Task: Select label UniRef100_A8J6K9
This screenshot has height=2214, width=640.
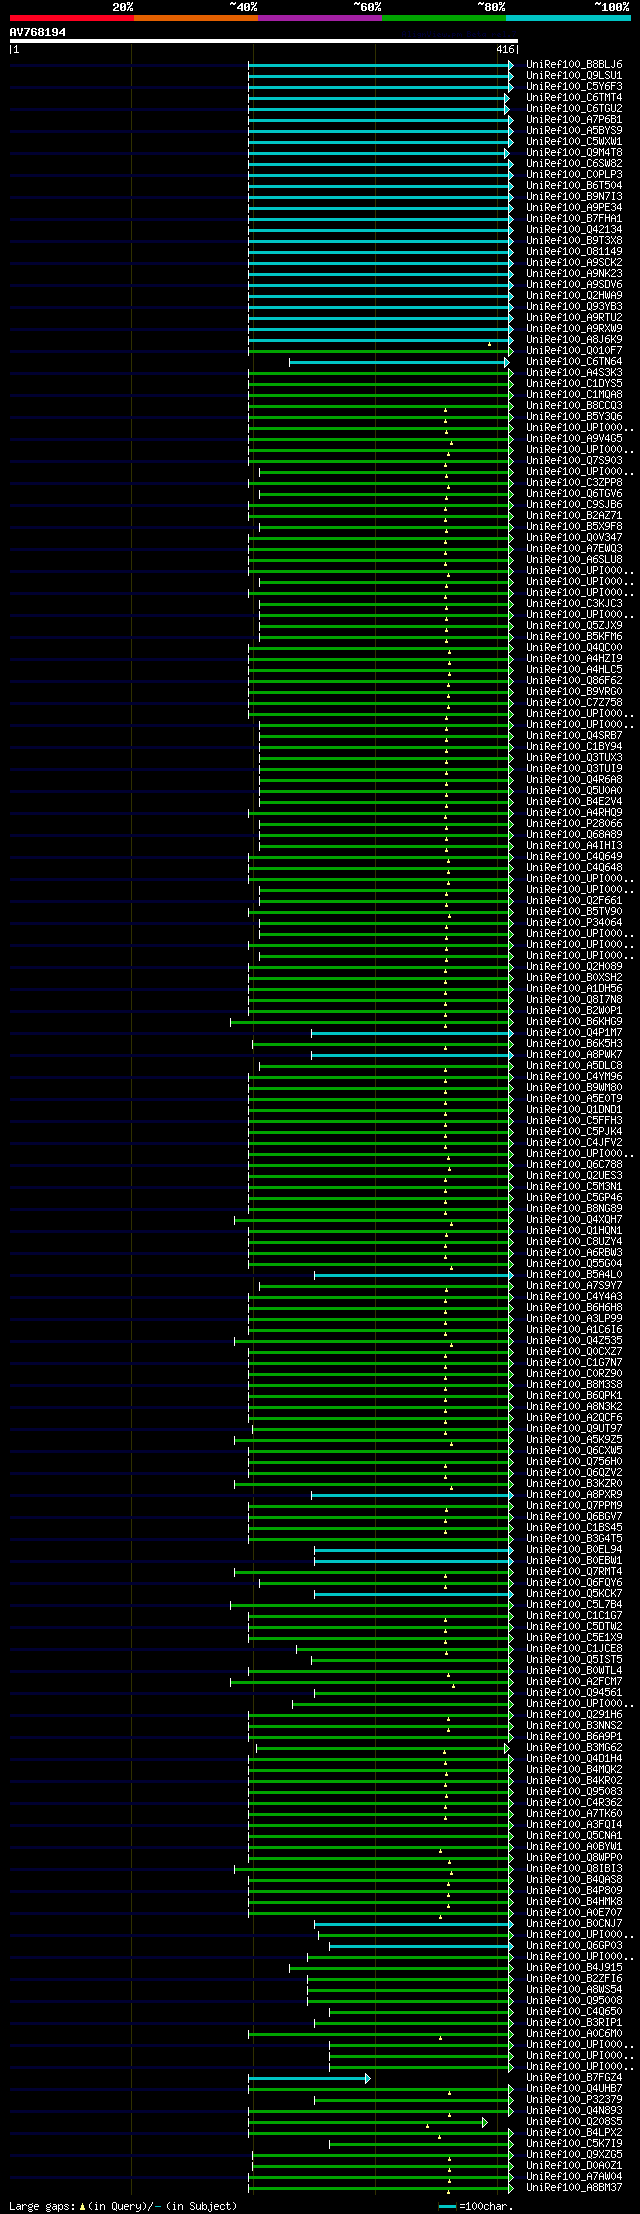Action: point(574,339)
